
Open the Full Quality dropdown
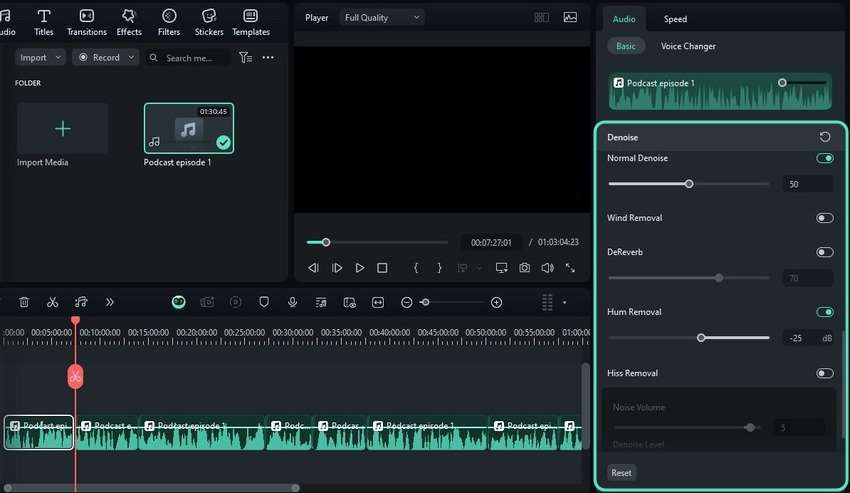[x=382, y=17]
